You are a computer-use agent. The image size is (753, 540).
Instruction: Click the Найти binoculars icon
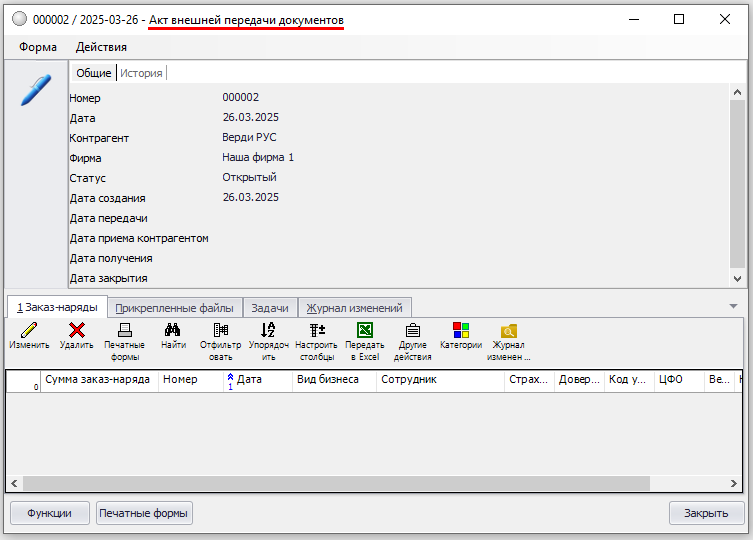(173, 331)
